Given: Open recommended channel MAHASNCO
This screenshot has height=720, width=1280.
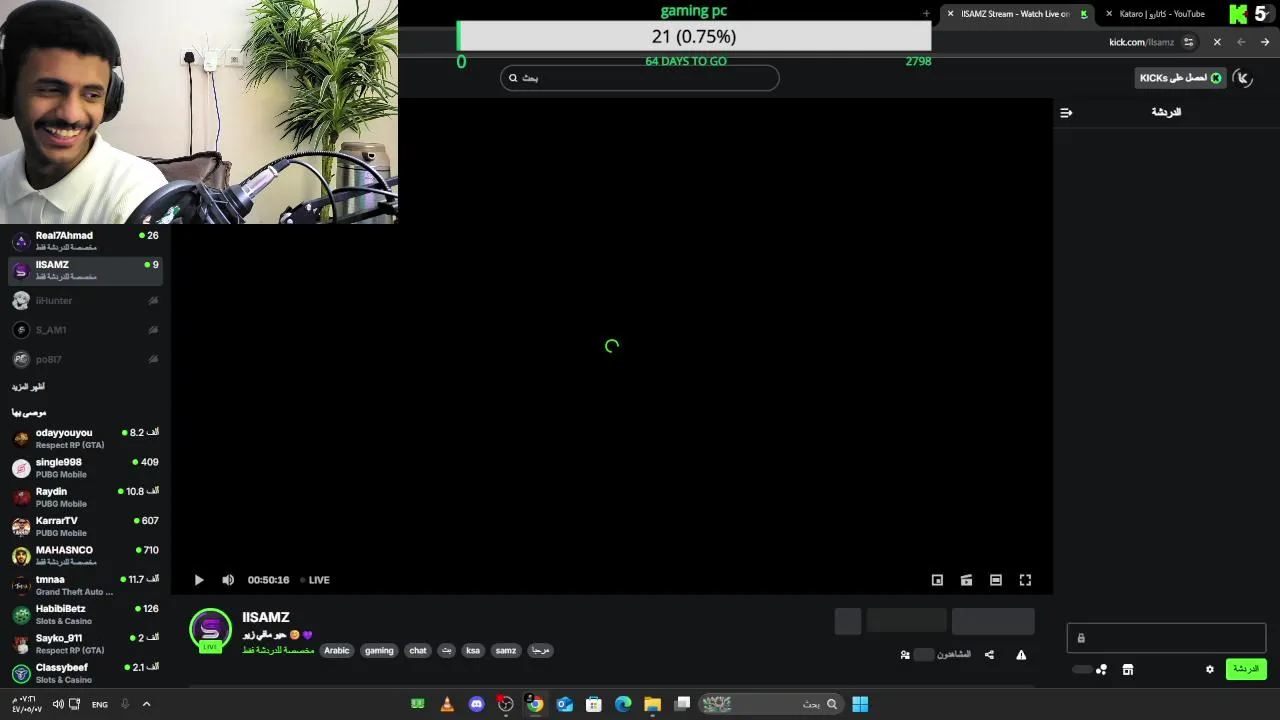Looking at the screenshot, I should point(85,555).
